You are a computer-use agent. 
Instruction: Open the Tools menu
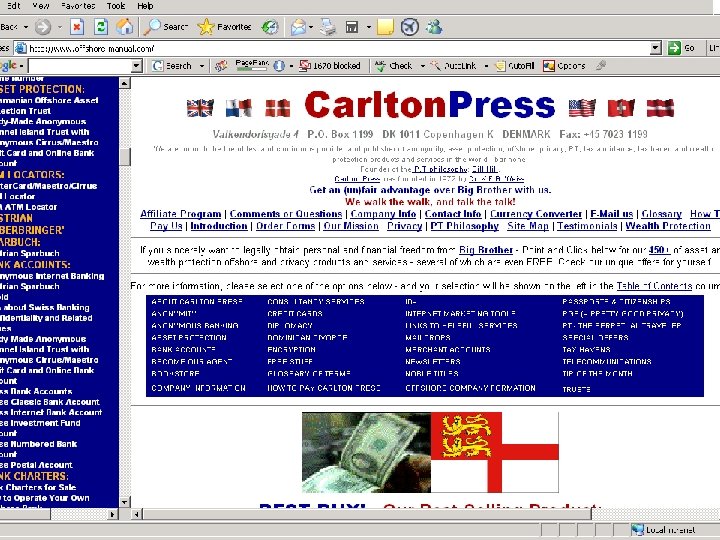[x=116, y=6]
